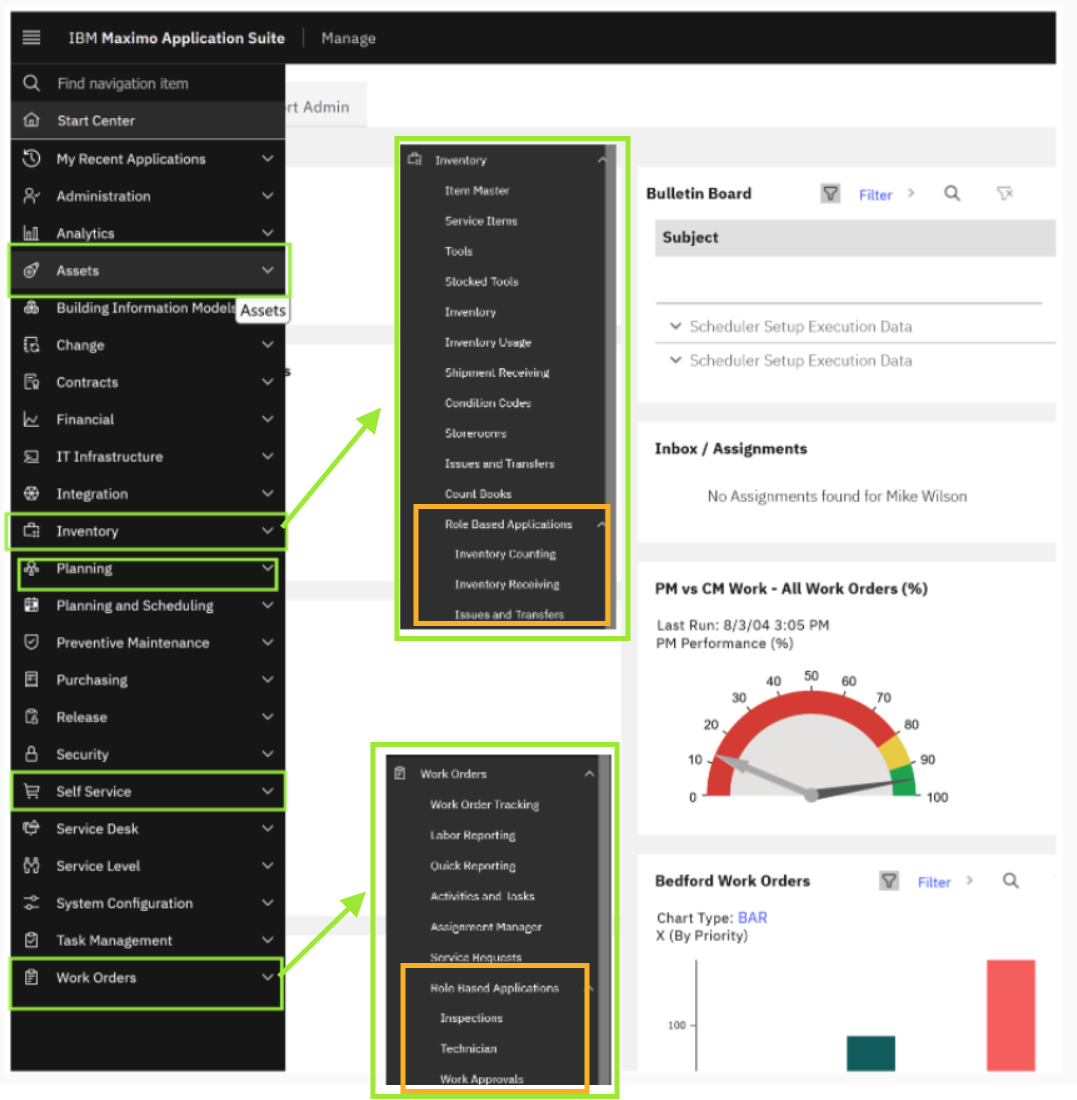This screenshot has height=1100, width=1077.
Task: Open Inventory Usage application
Action: [x=488, y=342]
